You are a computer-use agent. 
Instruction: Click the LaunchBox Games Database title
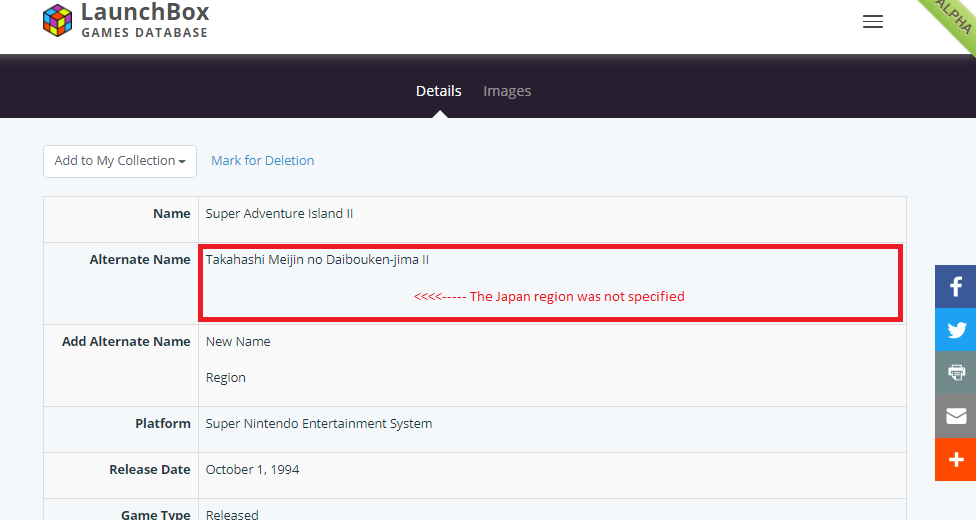pos(145,20)
